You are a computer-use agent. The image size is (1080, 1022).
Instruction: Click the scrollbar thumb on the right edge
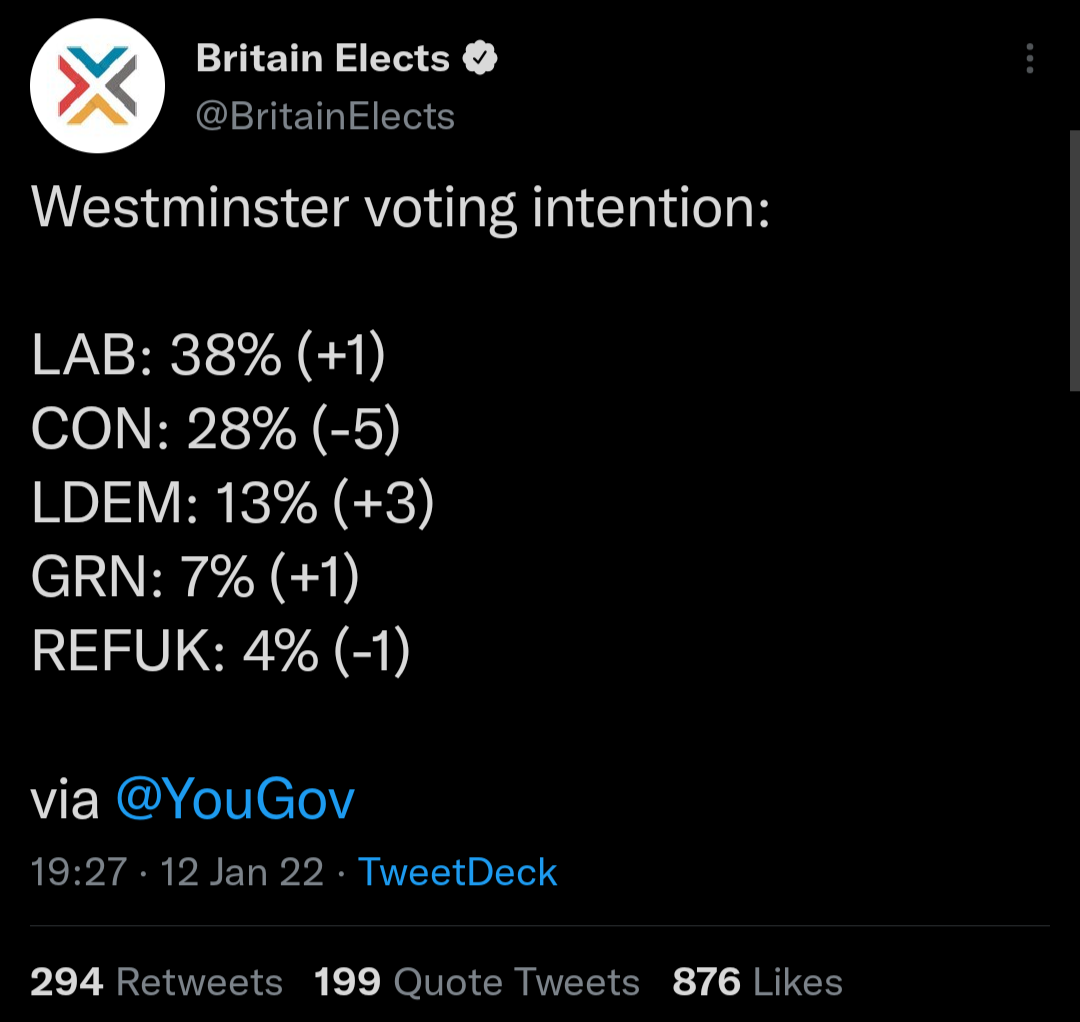pyautogui.click(x=1074, y=260)
